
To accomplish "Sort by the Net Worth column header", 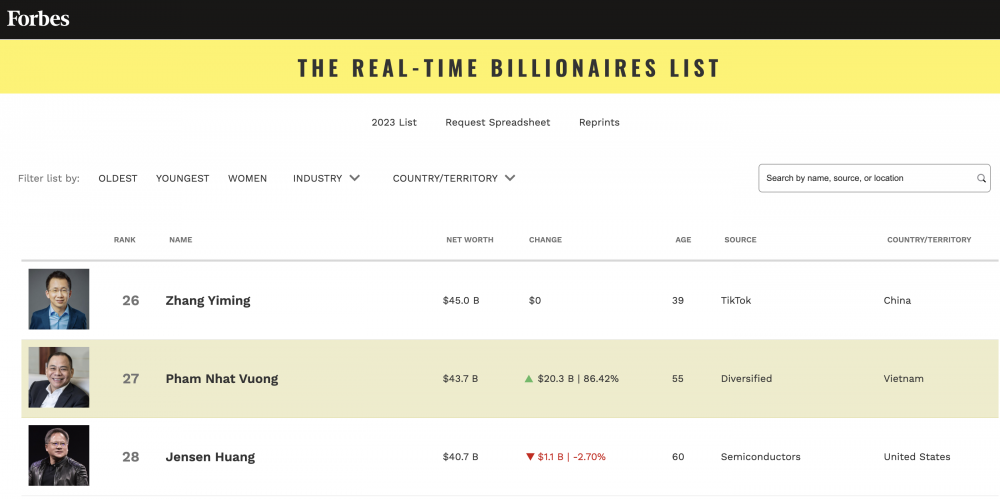I will (470, 240).
